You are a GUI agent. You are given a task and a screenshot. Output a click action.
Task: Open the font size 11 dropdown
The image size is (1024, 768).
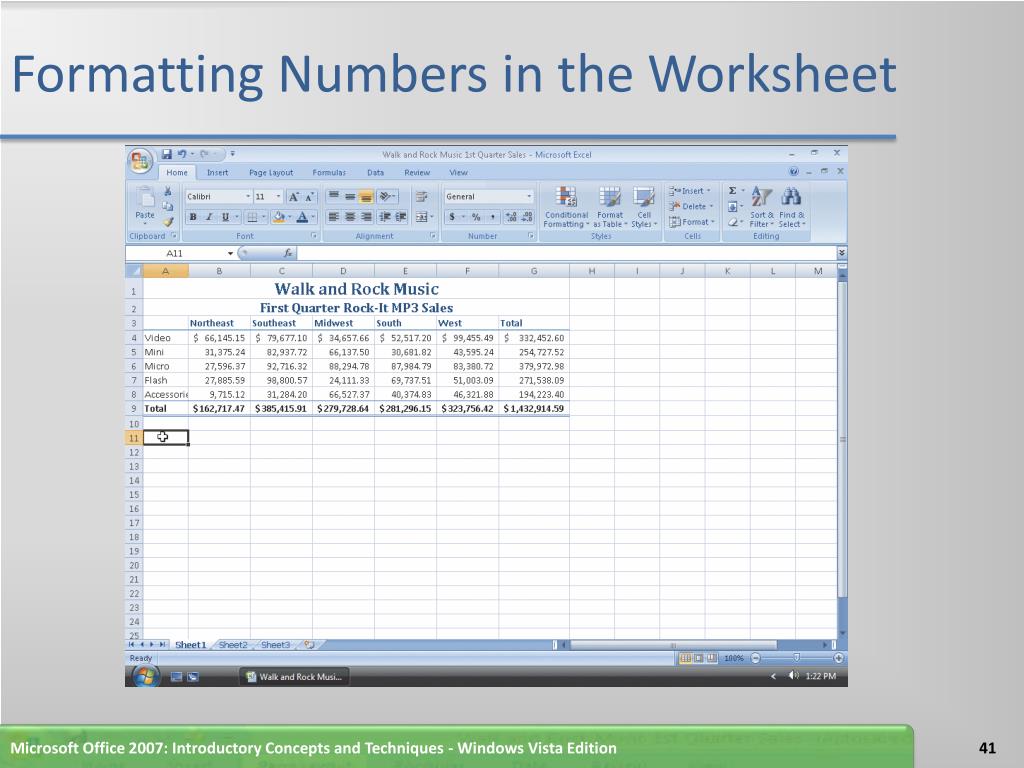point(279,197)
